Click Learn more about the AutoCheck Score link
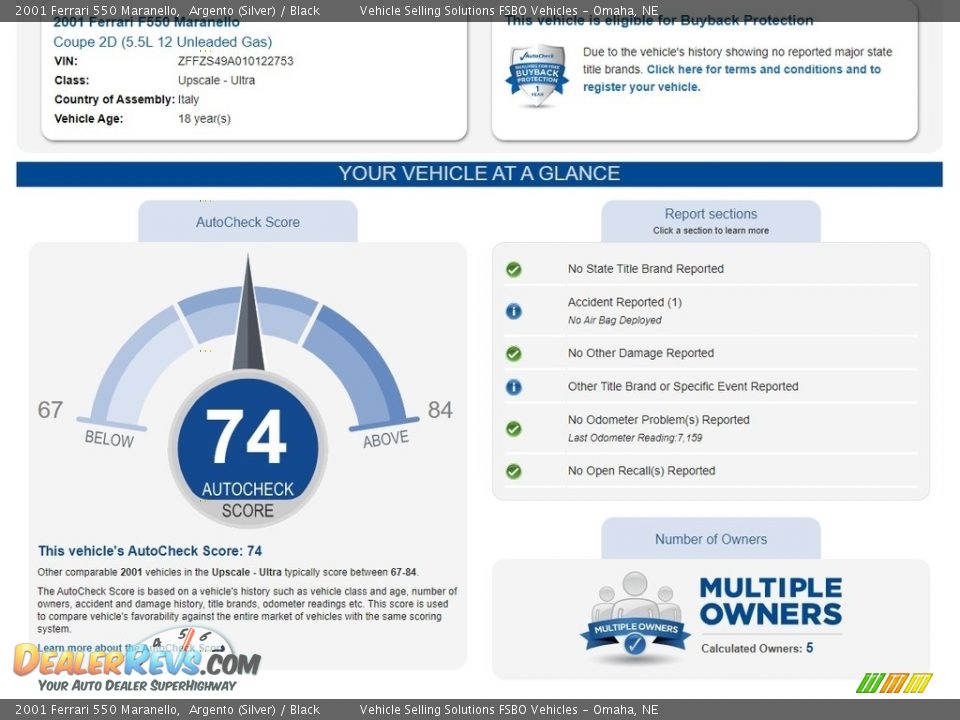Image resolution: width=960 pixels, height=720 pixels. [x=130, y=648]
